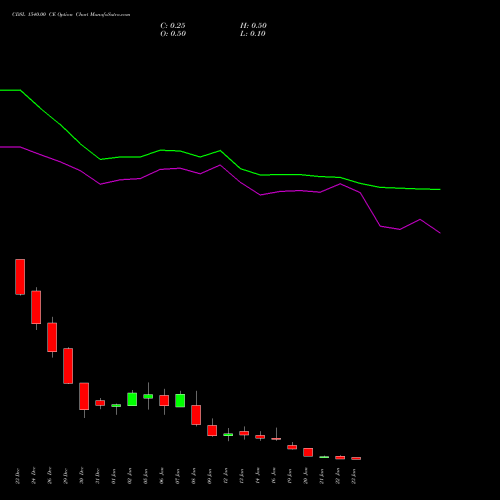Click the 31 Dec date label

98,476
